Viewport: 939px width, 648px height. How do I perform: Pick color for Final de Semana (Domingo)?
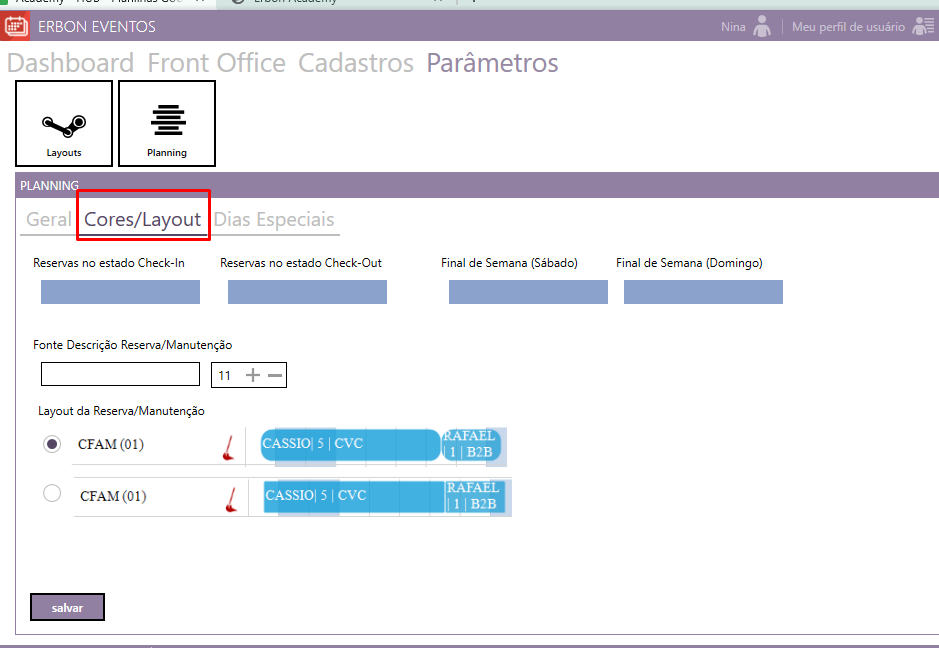pos(703,292)
